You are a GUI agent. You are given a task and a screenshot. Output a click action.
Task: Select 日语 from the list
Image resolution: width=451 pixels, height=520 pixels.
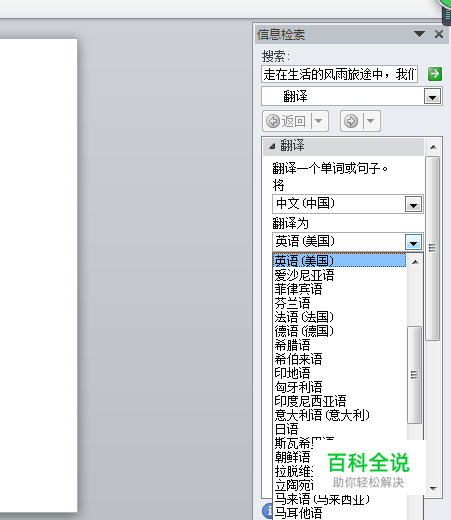point(339,429)
